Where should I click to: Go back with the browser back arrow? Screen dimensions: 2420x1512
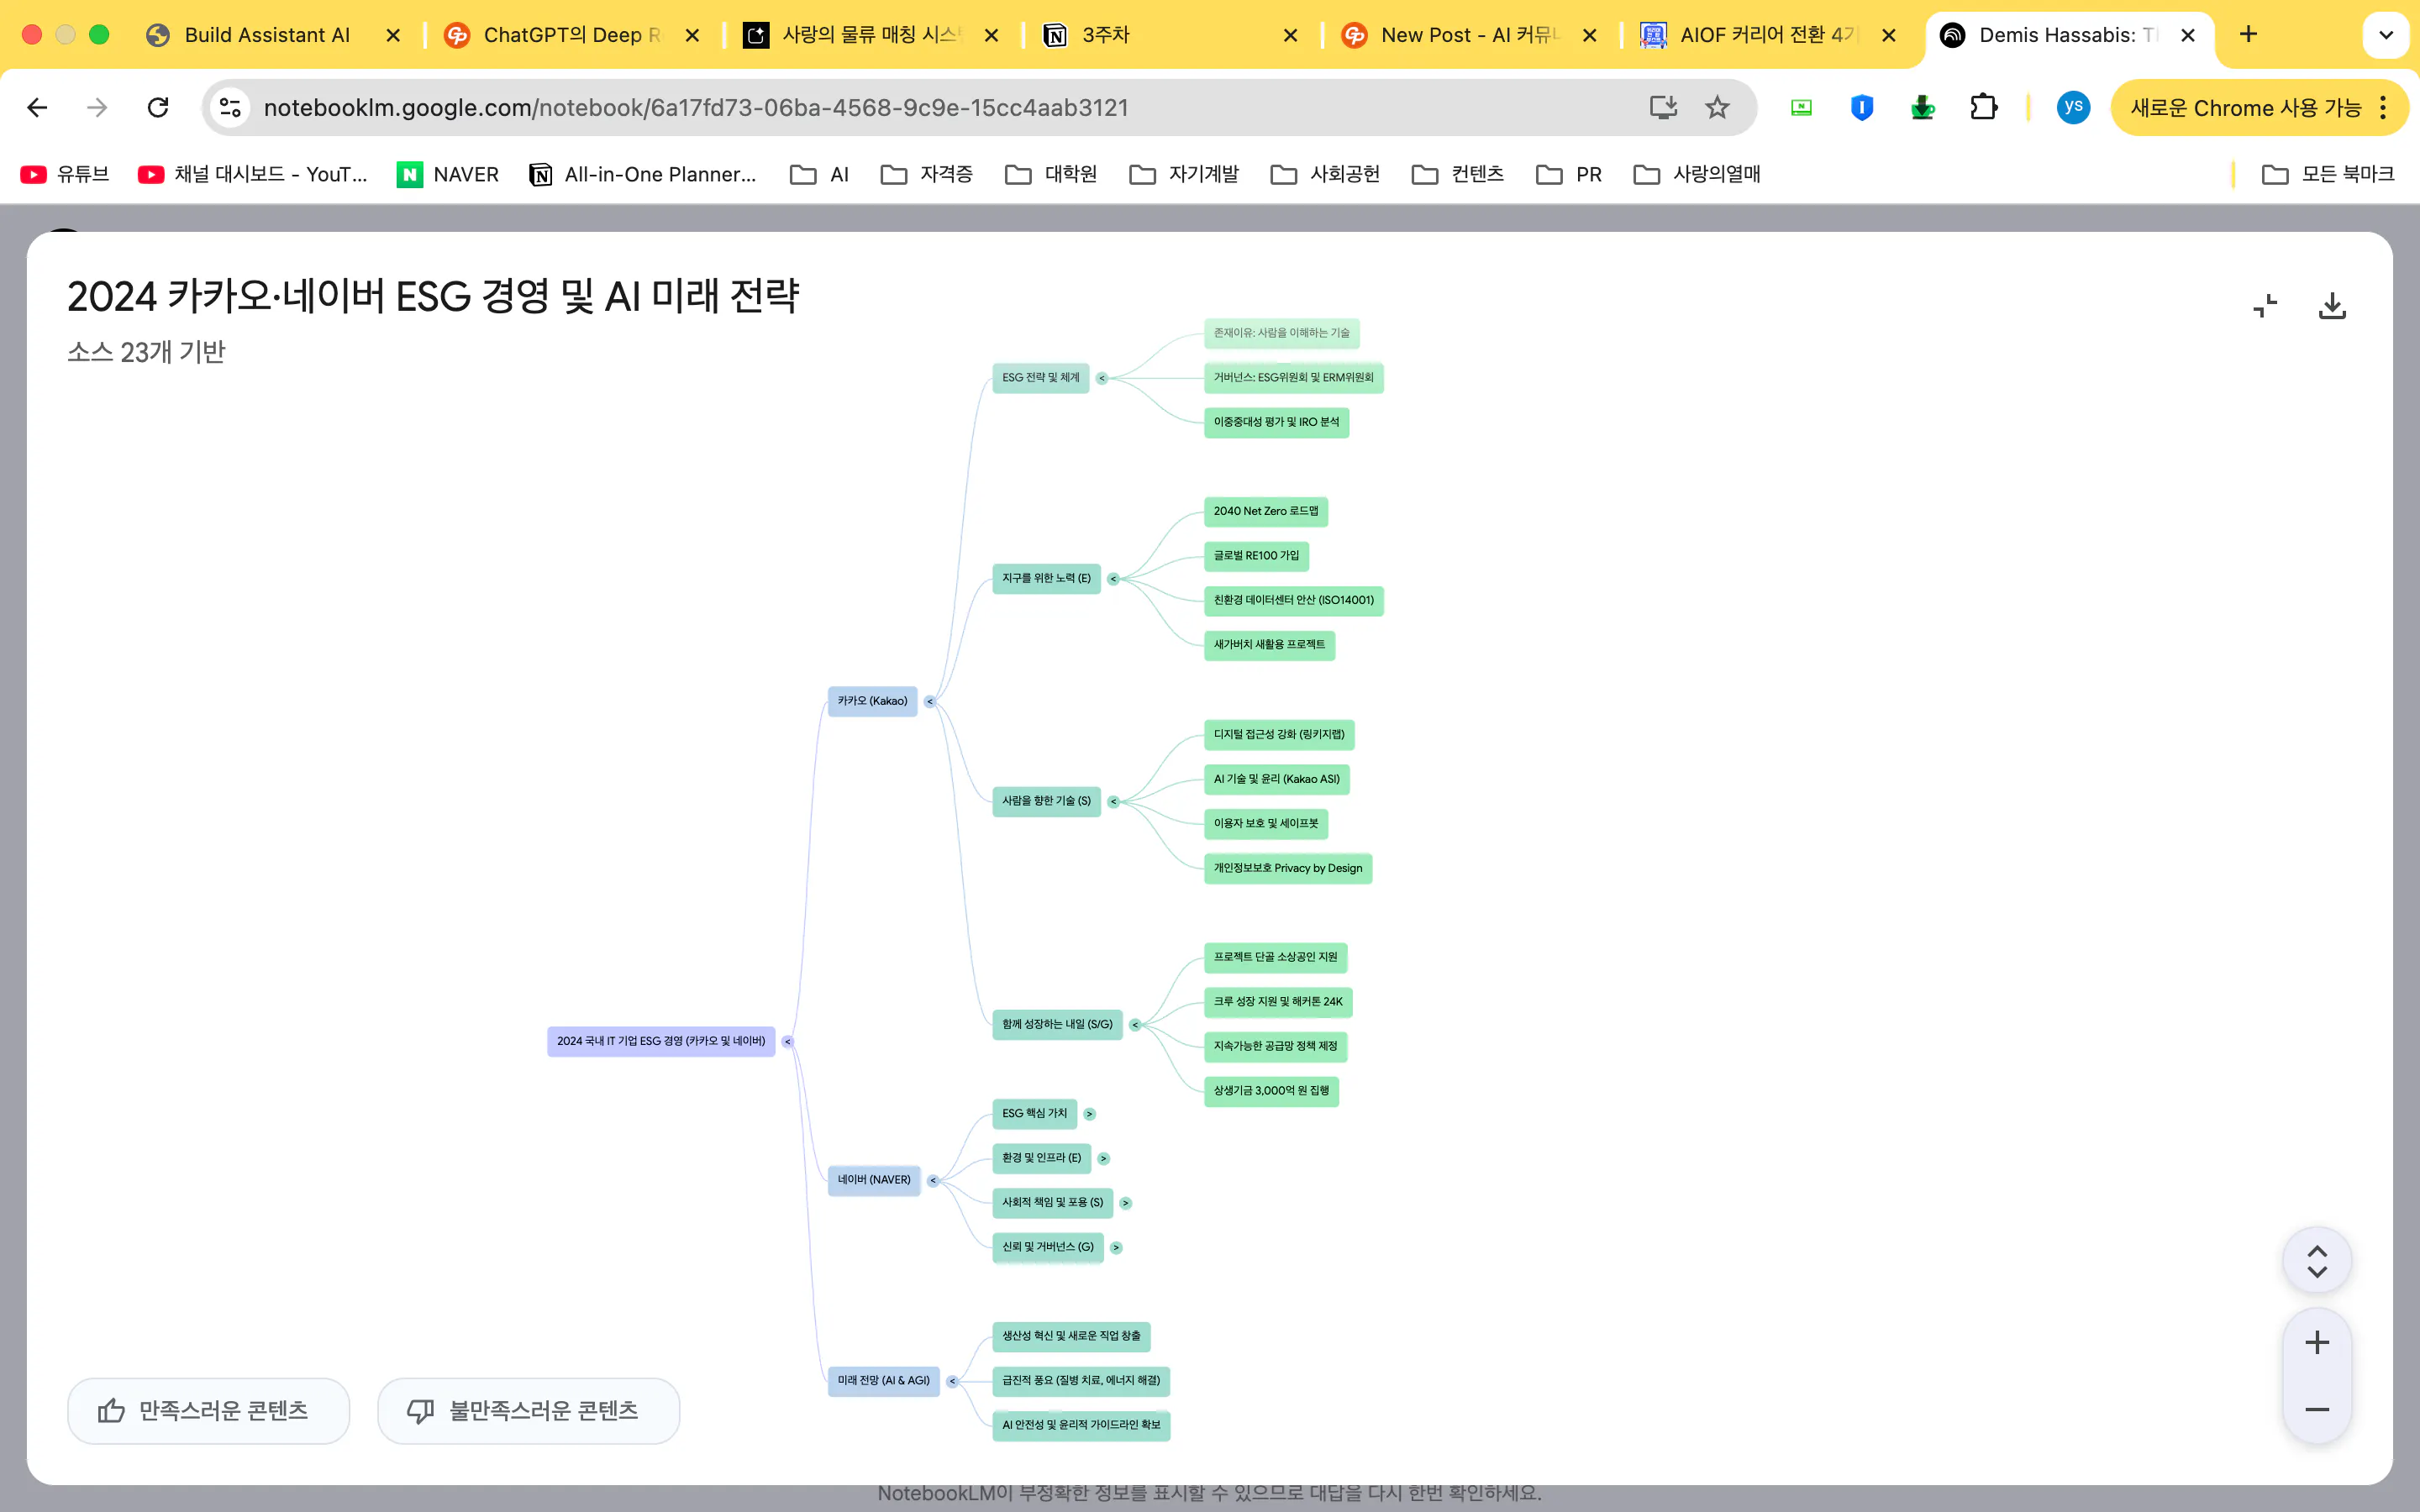[37, 107]
